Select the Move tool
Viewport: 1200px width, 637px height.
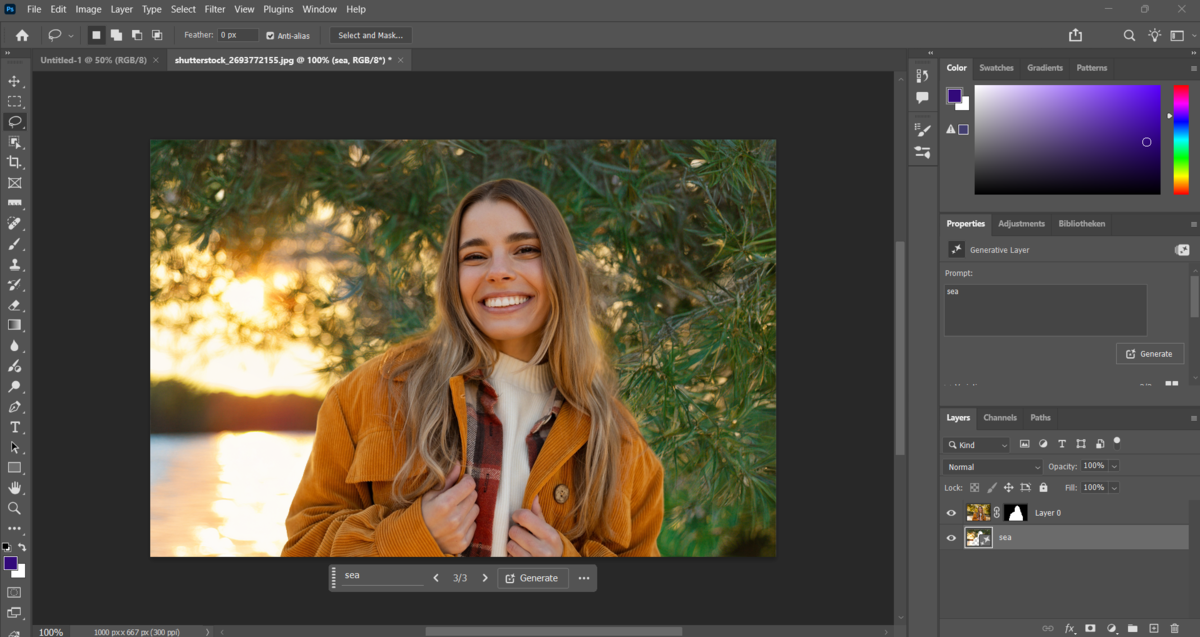click(x=15, y=81)
